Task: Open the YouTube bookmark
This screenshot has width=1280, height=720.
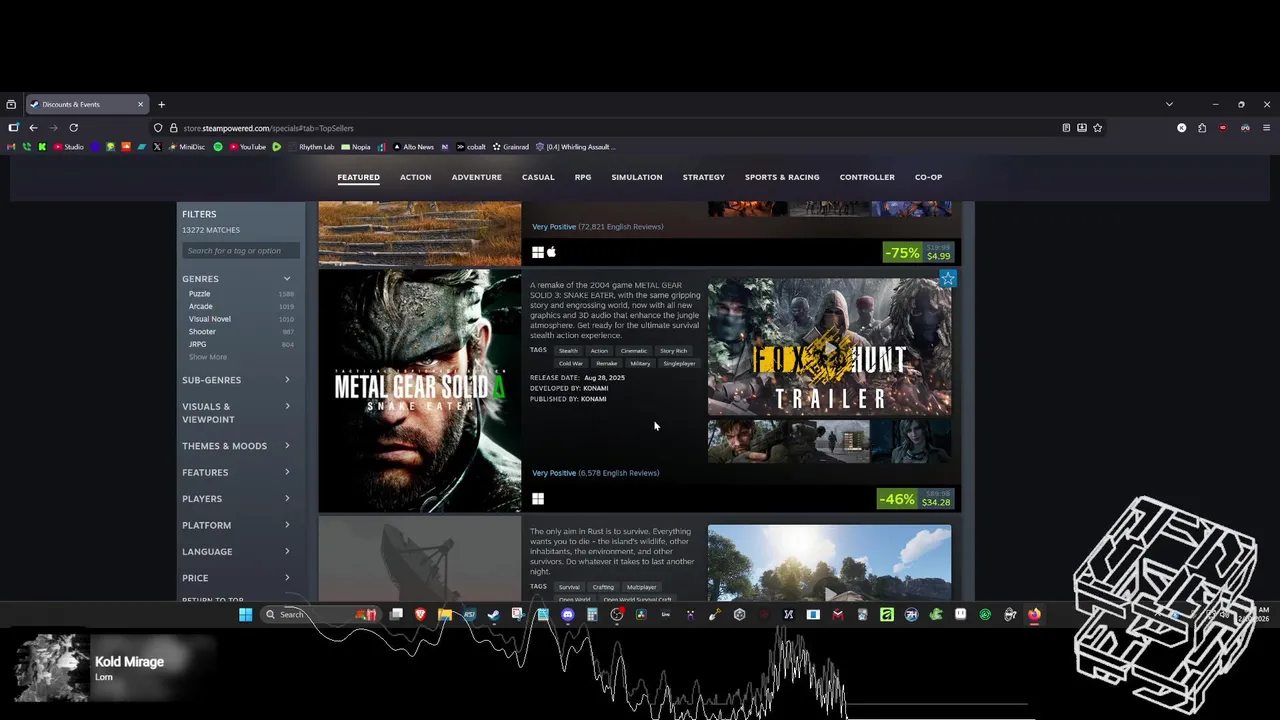Action: coord(247,147)
